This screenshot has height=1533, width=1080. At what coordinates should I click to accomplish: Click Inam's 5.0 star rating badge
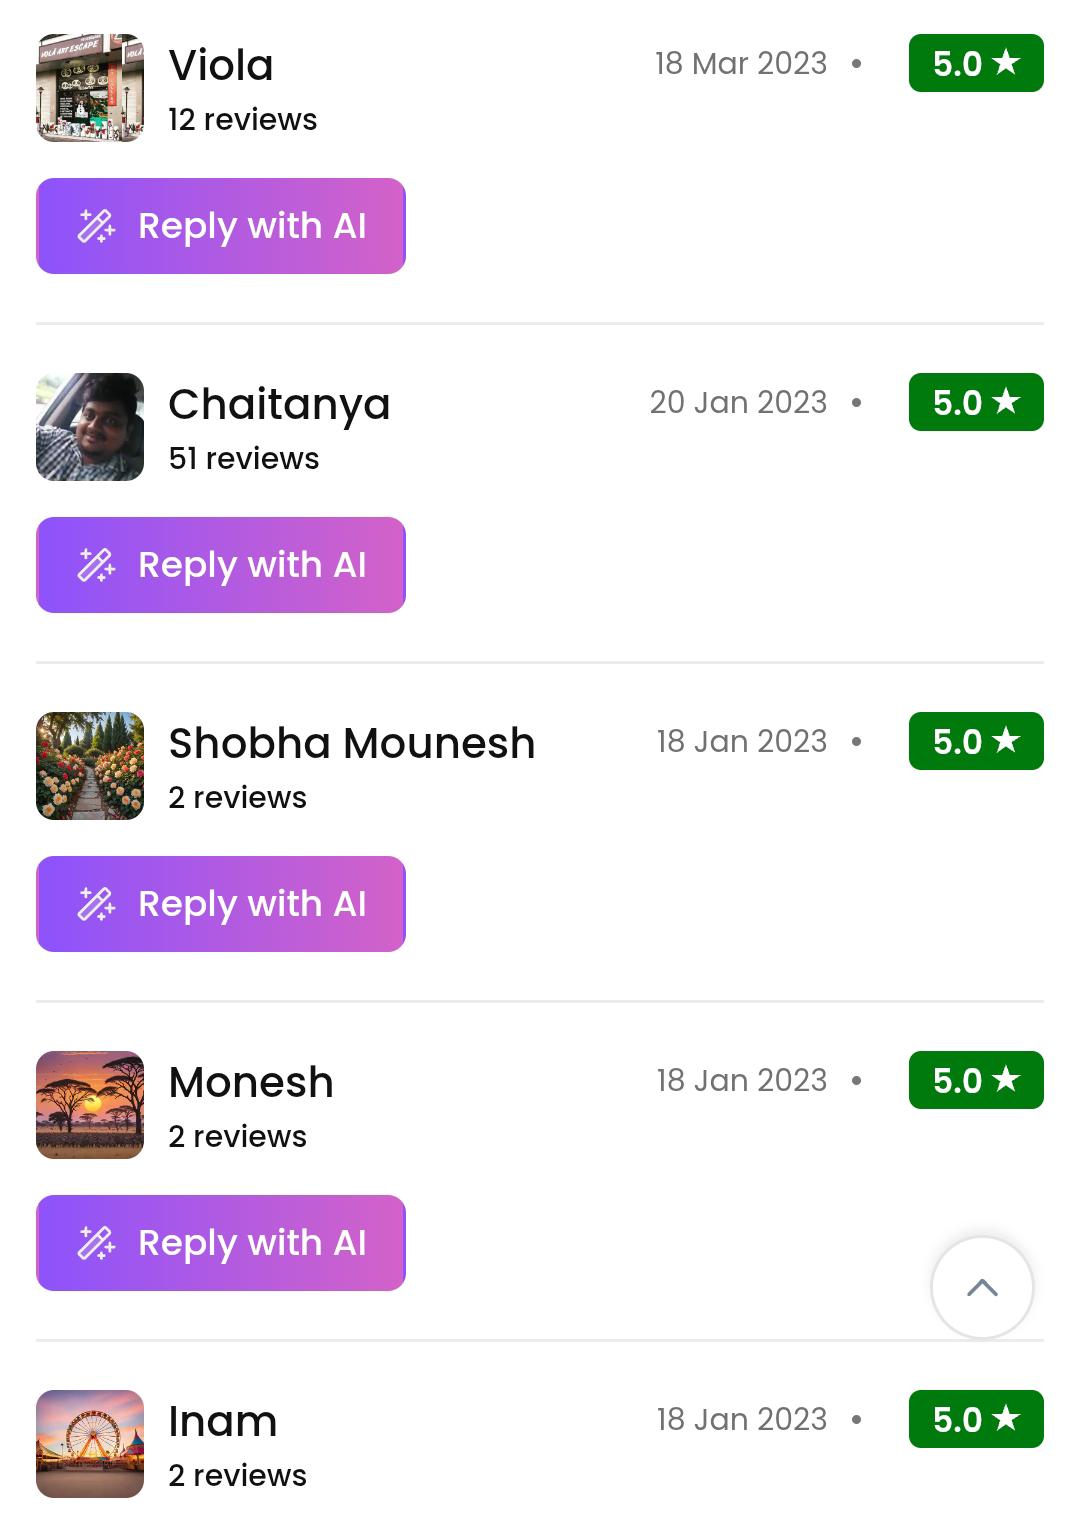(975, 1419)
